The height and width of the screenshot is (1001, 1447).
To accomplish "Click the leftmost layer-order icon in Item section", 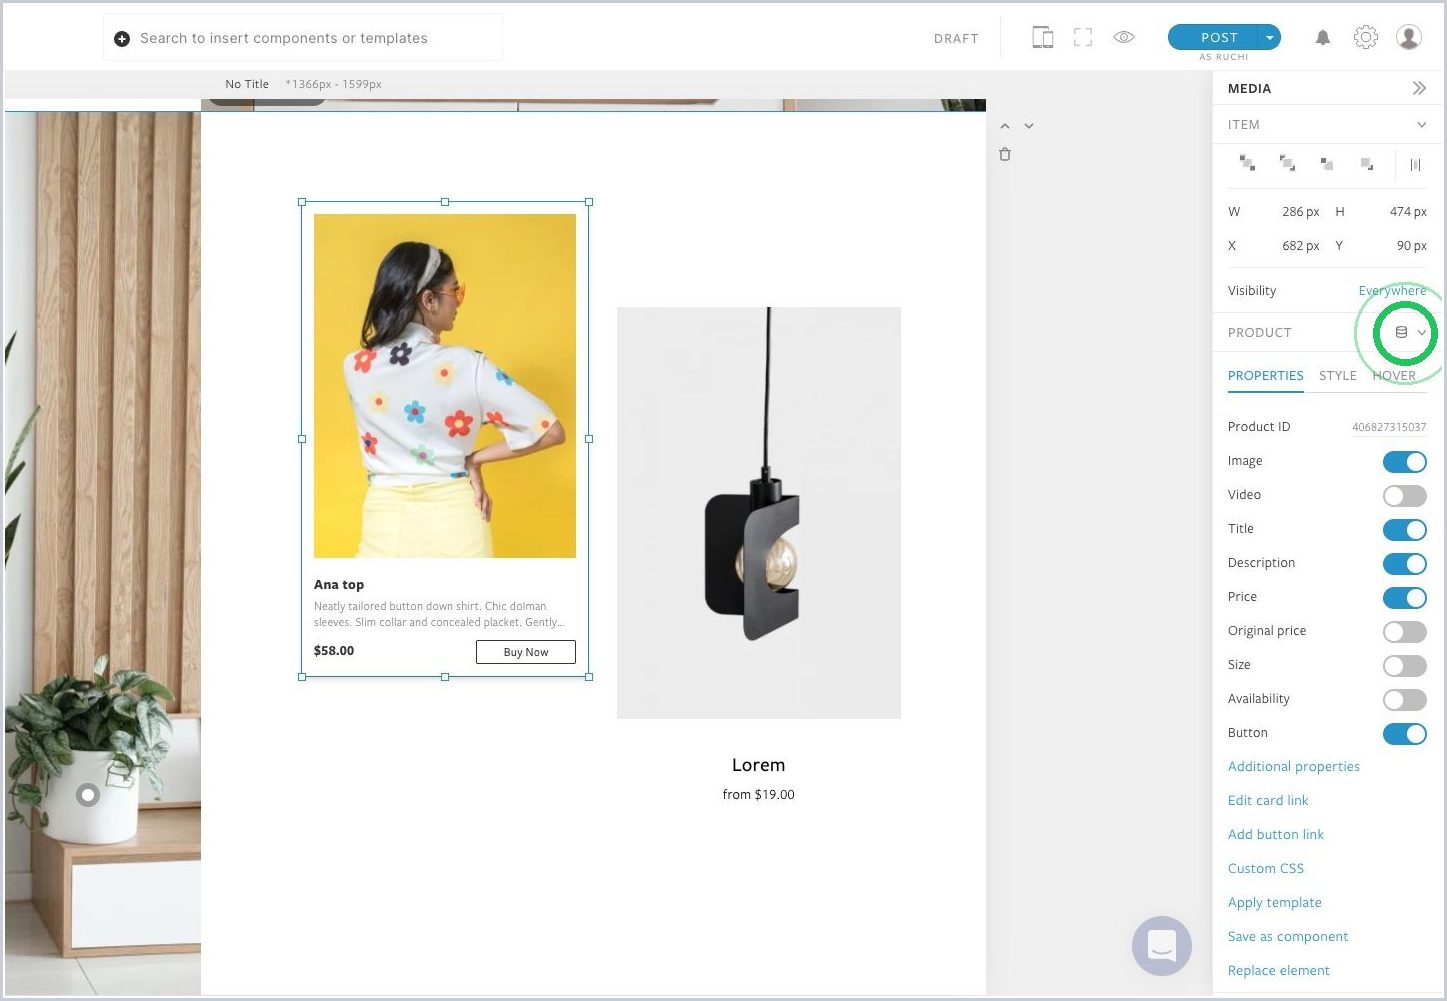I will coord(1247,163).
